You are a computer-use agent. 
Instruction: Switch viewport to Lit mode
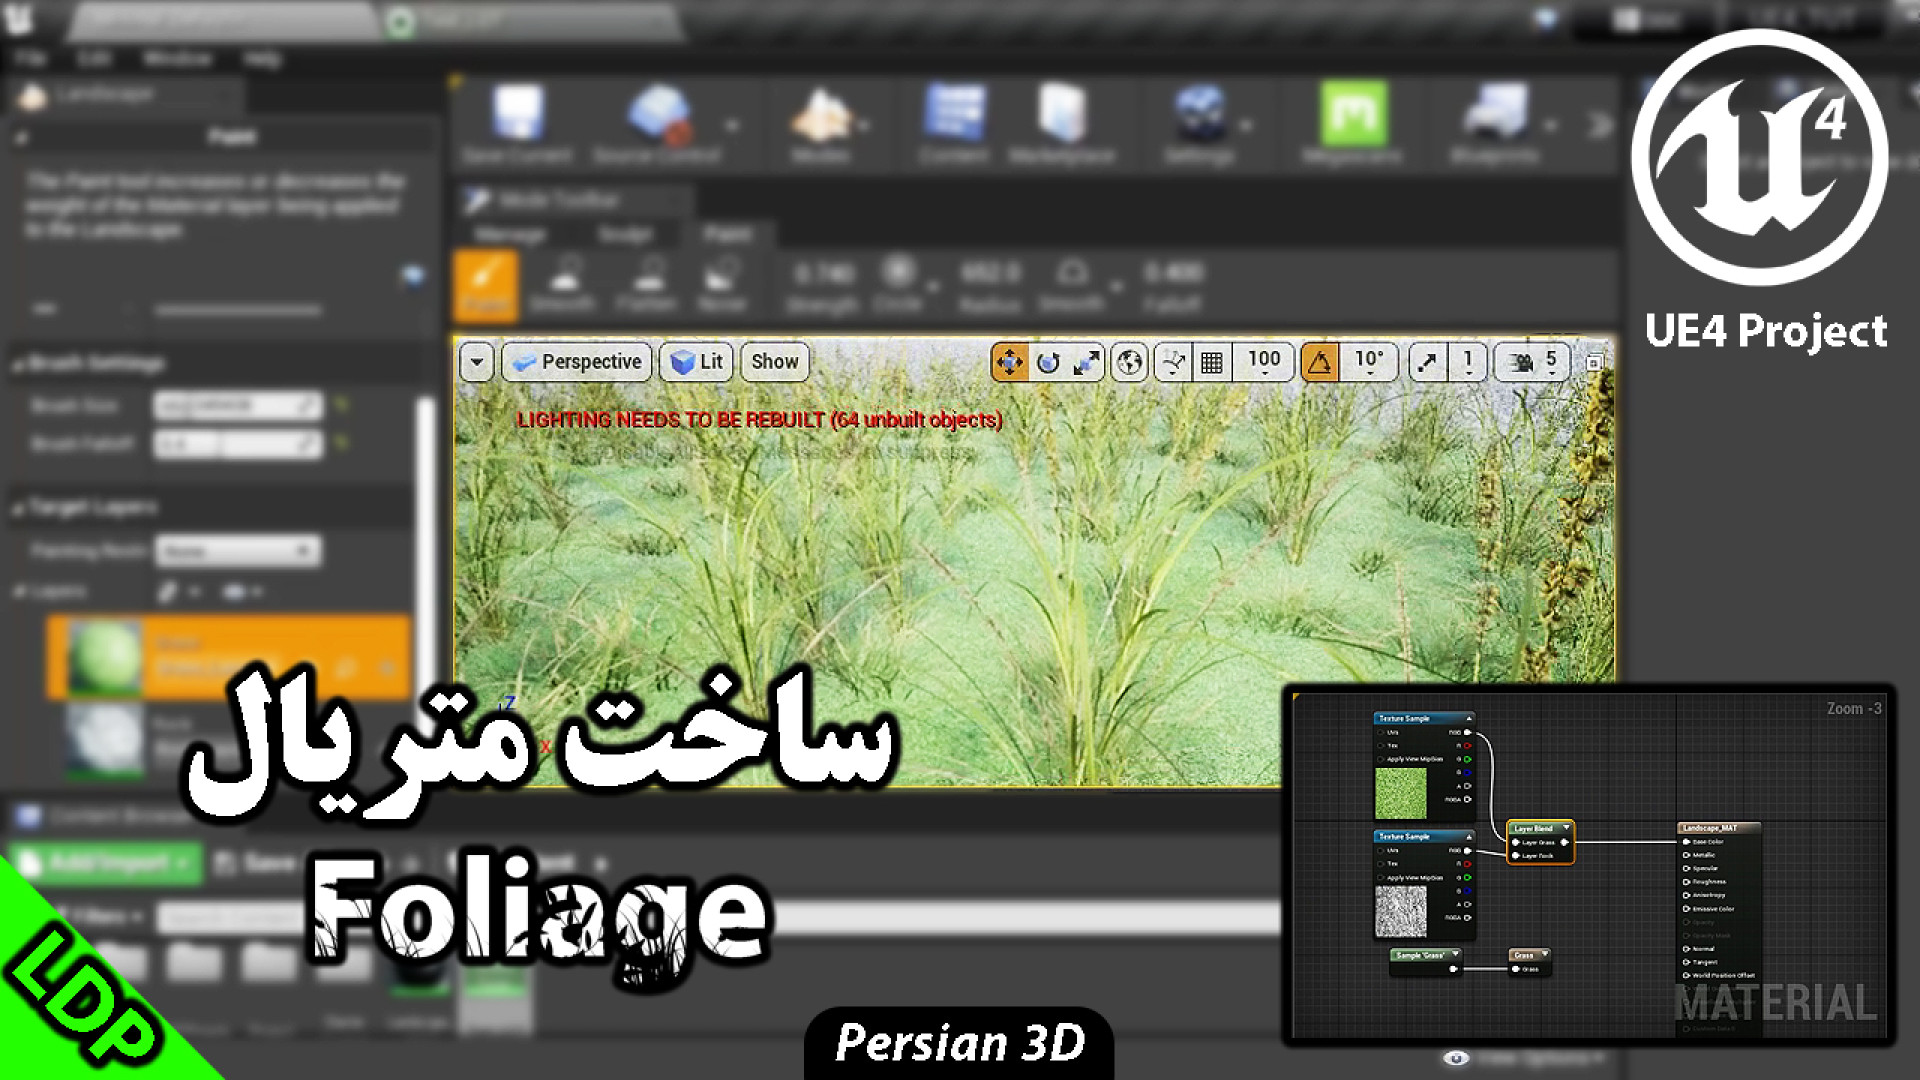click(x=696, y=362)
